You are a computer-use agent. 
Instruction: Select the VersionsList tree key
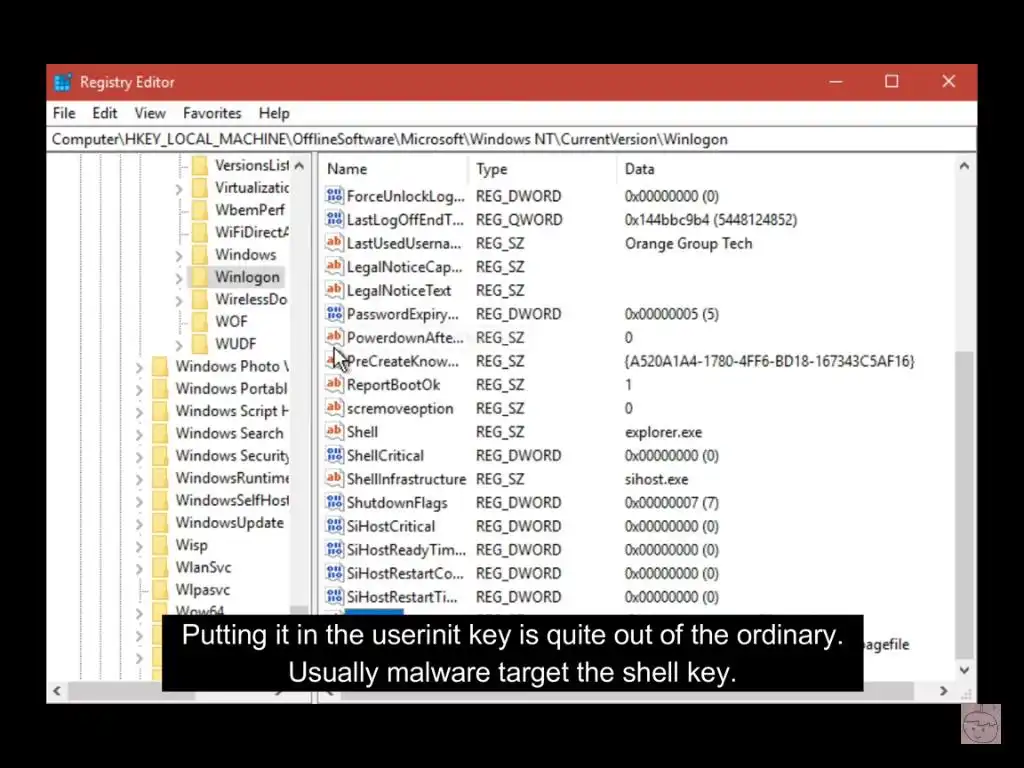pos(252,165)
